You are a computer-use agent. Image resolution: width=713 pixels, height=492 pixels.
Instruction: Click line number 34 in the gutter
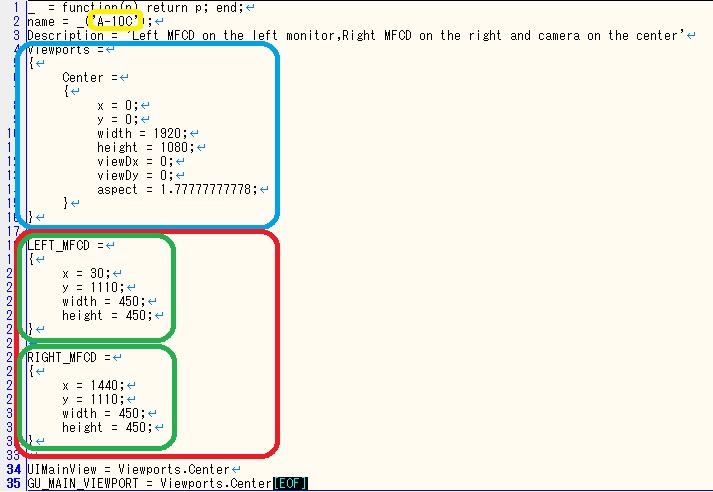pyautogui.click(x=14, y=469)
